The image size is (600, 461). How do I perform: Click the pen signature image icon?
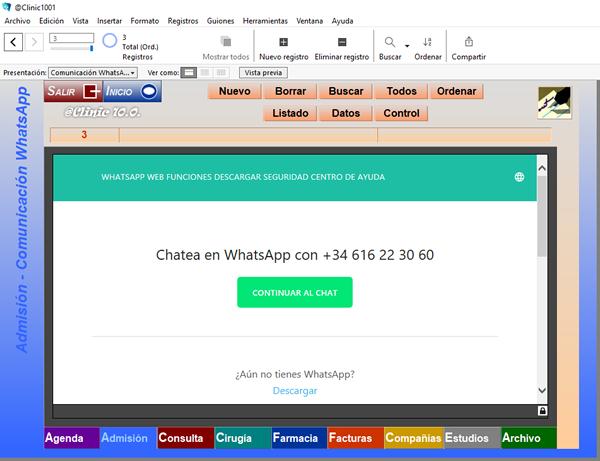pyautogui.click(x=554, y=103)
